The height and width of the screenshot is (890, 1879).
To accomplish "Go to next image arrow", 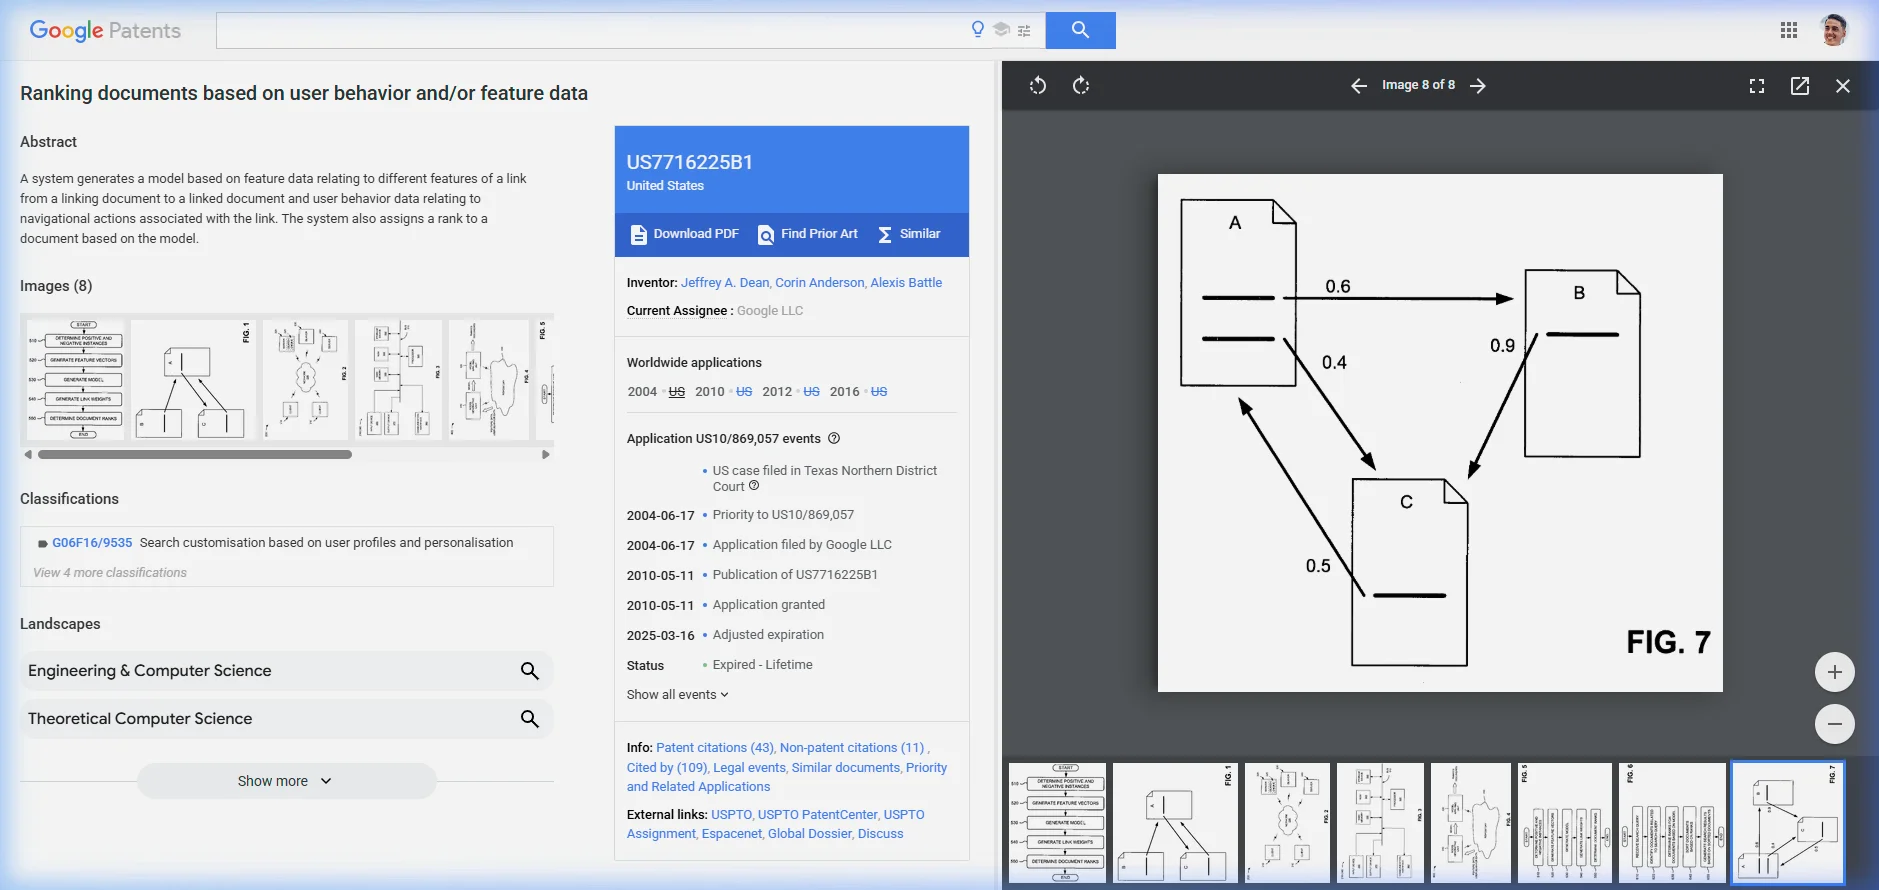I will tap(1478, 86).
